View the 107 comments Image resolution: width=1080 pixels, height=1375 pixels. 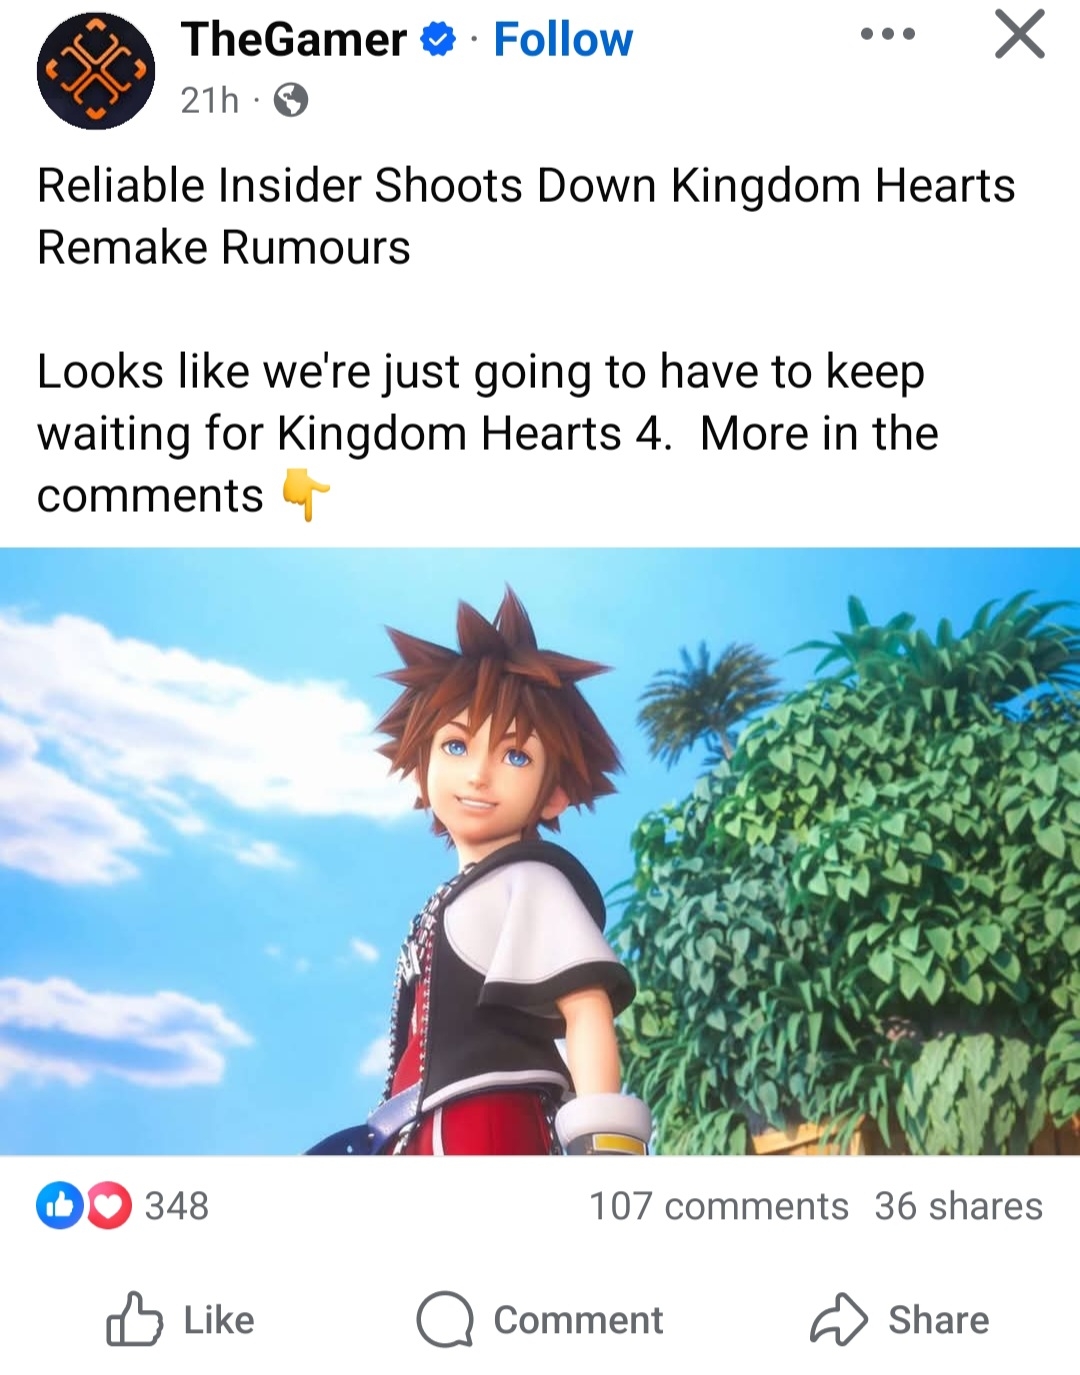pos(718,1206)
